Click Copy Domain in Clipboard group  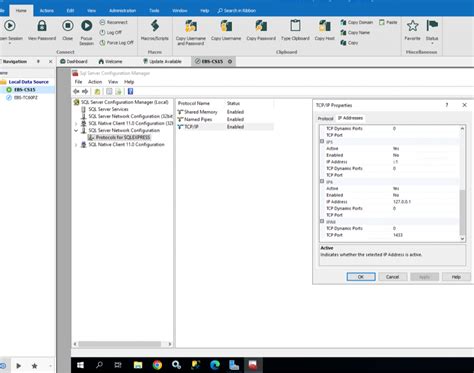click(x=356, y=22)
